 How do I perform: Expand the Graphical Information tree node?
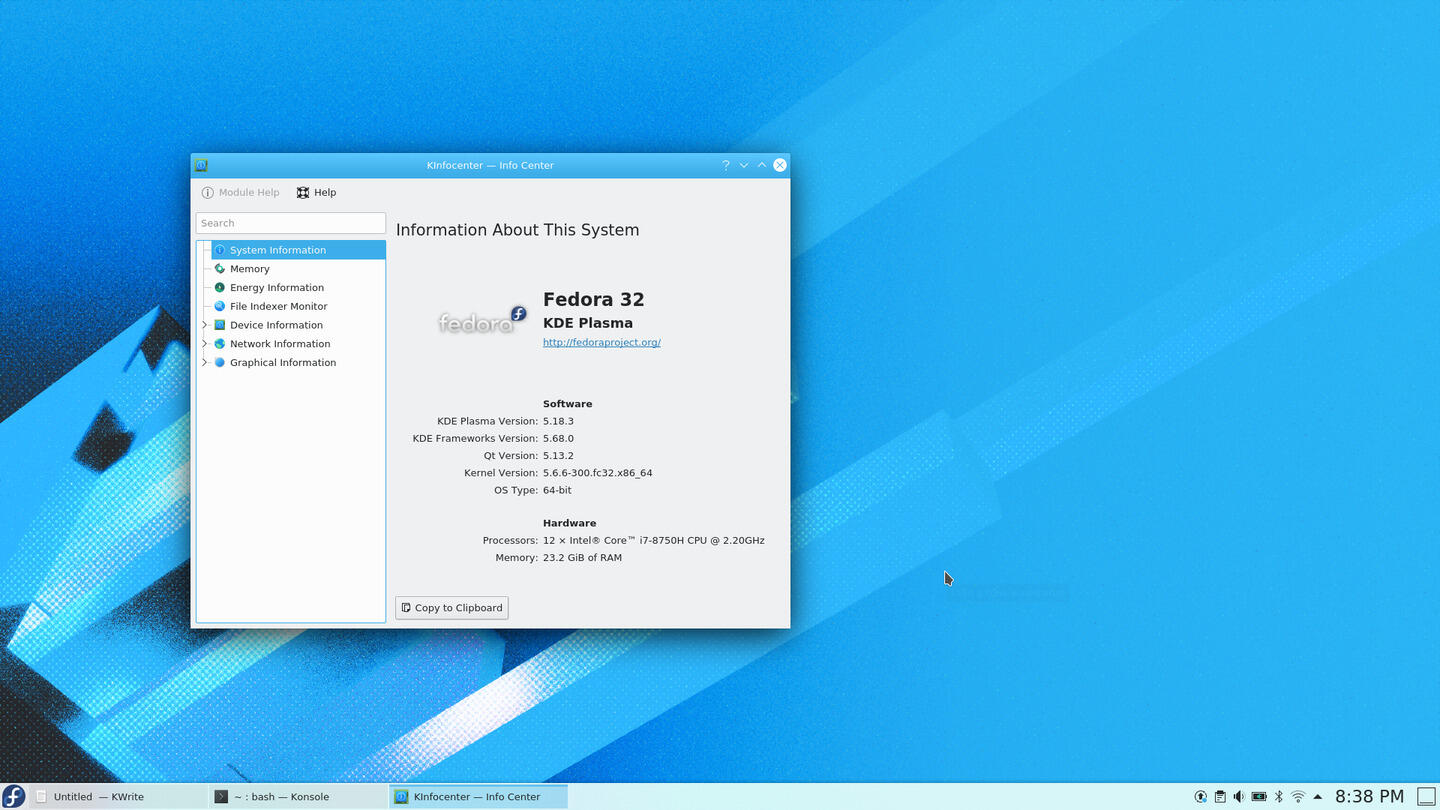[205, 362]
